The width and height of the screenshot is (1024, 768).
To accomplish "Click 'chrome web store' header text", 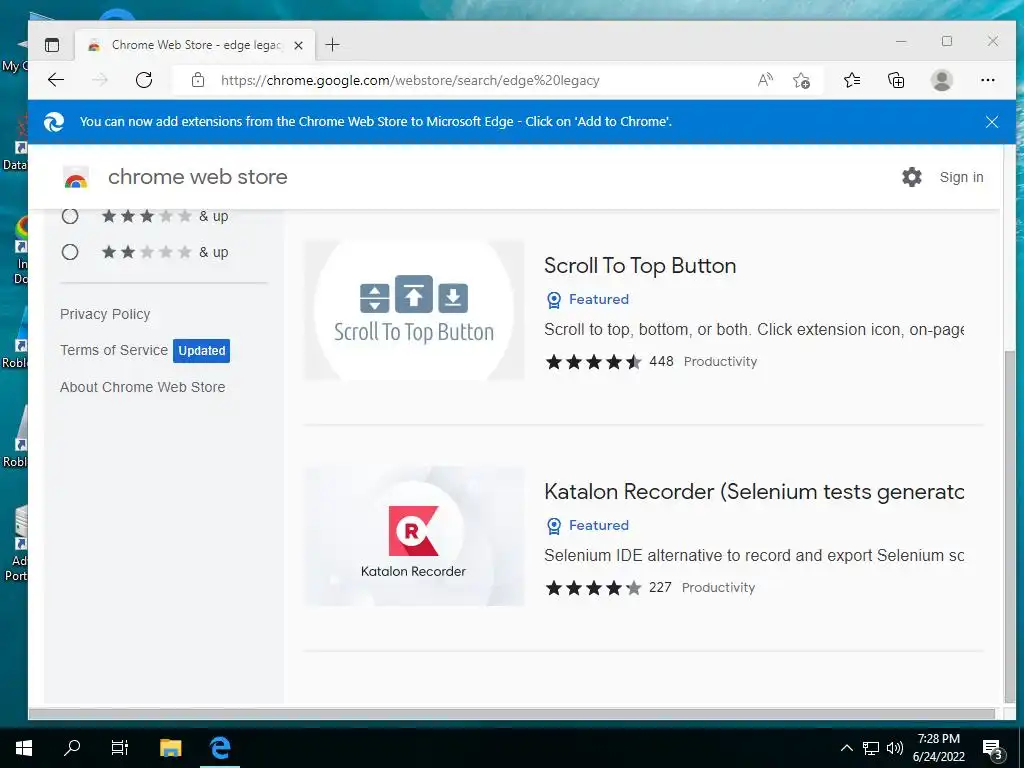I will (x=197, y=177).
